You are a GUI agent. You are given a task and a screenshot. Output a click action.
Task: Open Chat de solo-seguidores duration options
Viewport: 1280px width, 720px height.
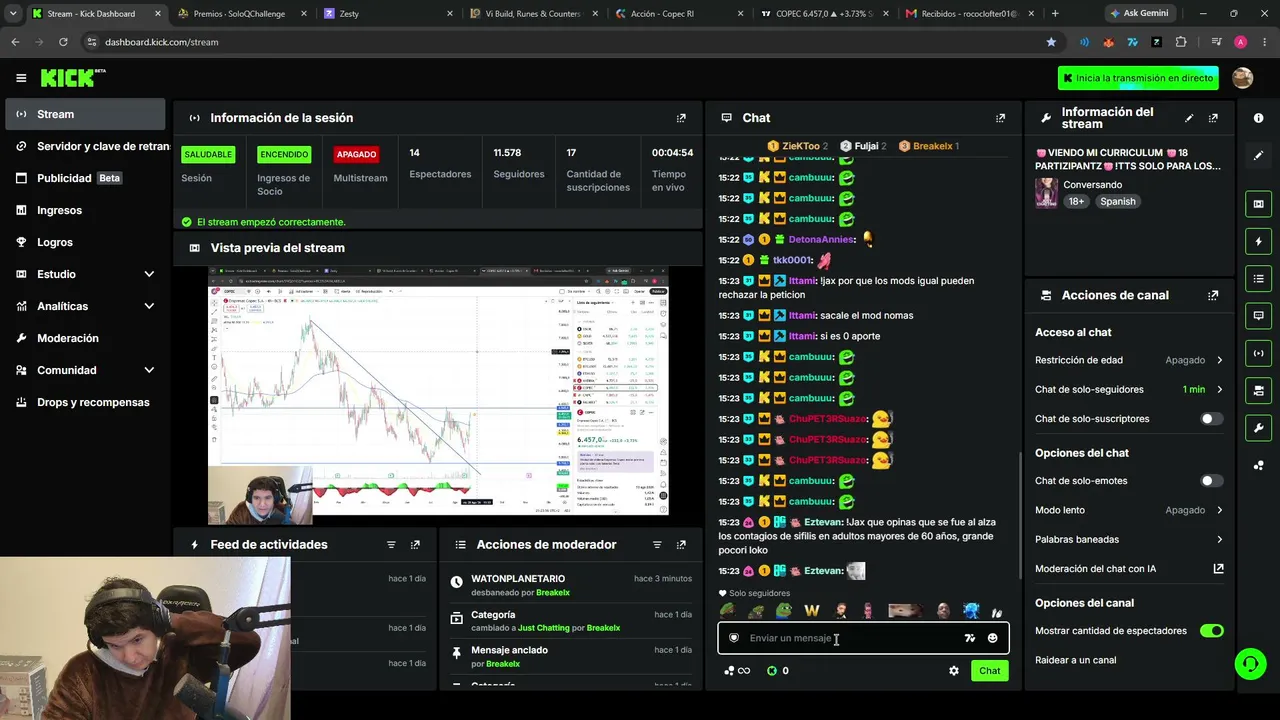pos(1129,389)
